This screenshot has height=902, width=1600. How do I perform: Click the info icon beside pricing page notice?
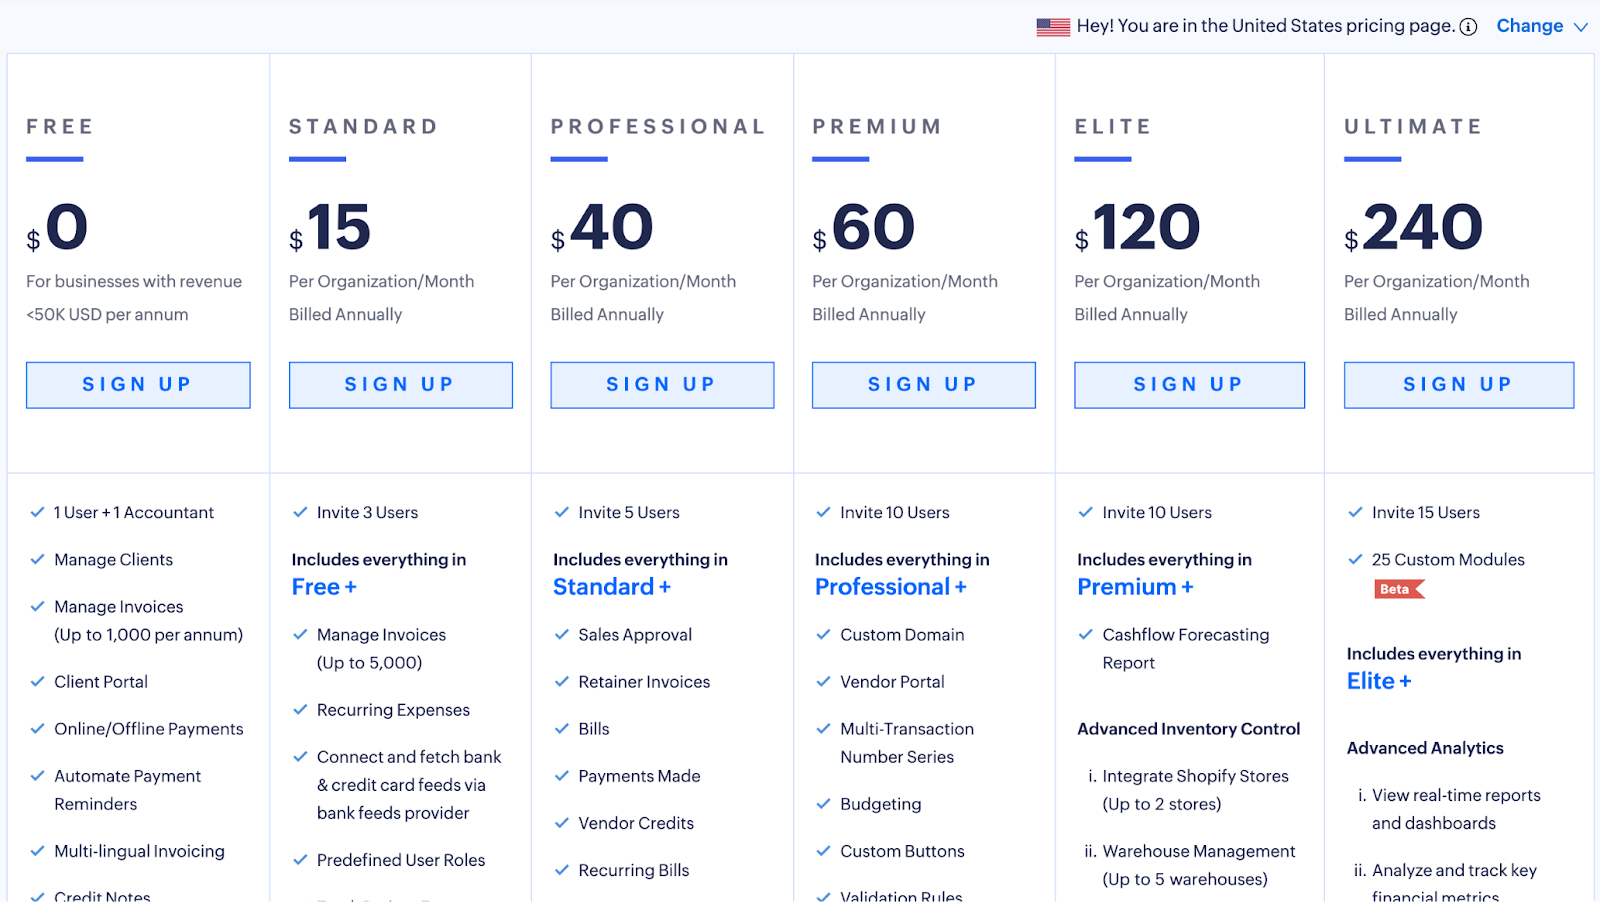coord(1468,27)
